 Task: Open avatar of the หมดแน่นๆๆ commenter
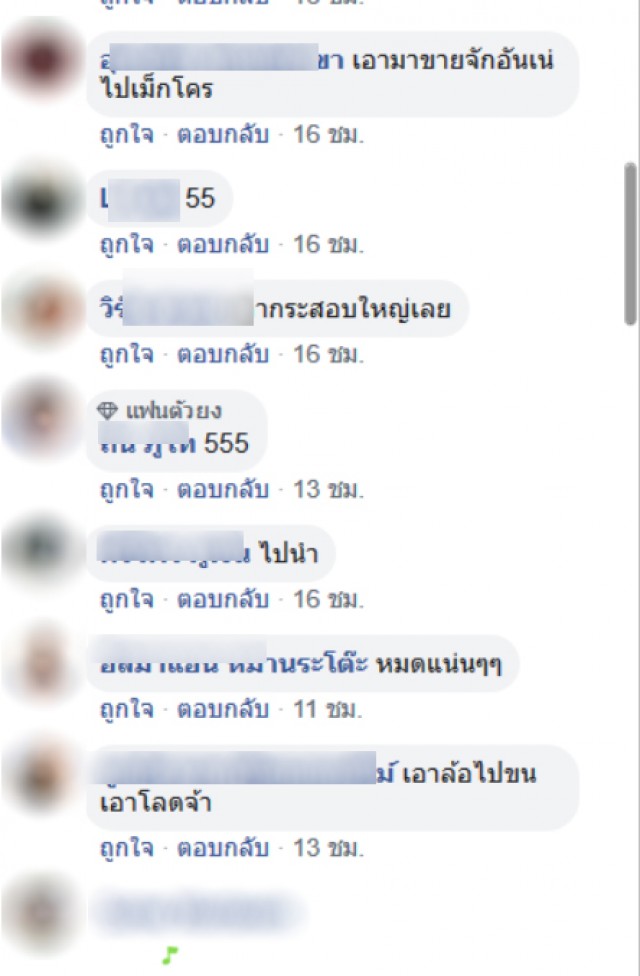point(42,664)
